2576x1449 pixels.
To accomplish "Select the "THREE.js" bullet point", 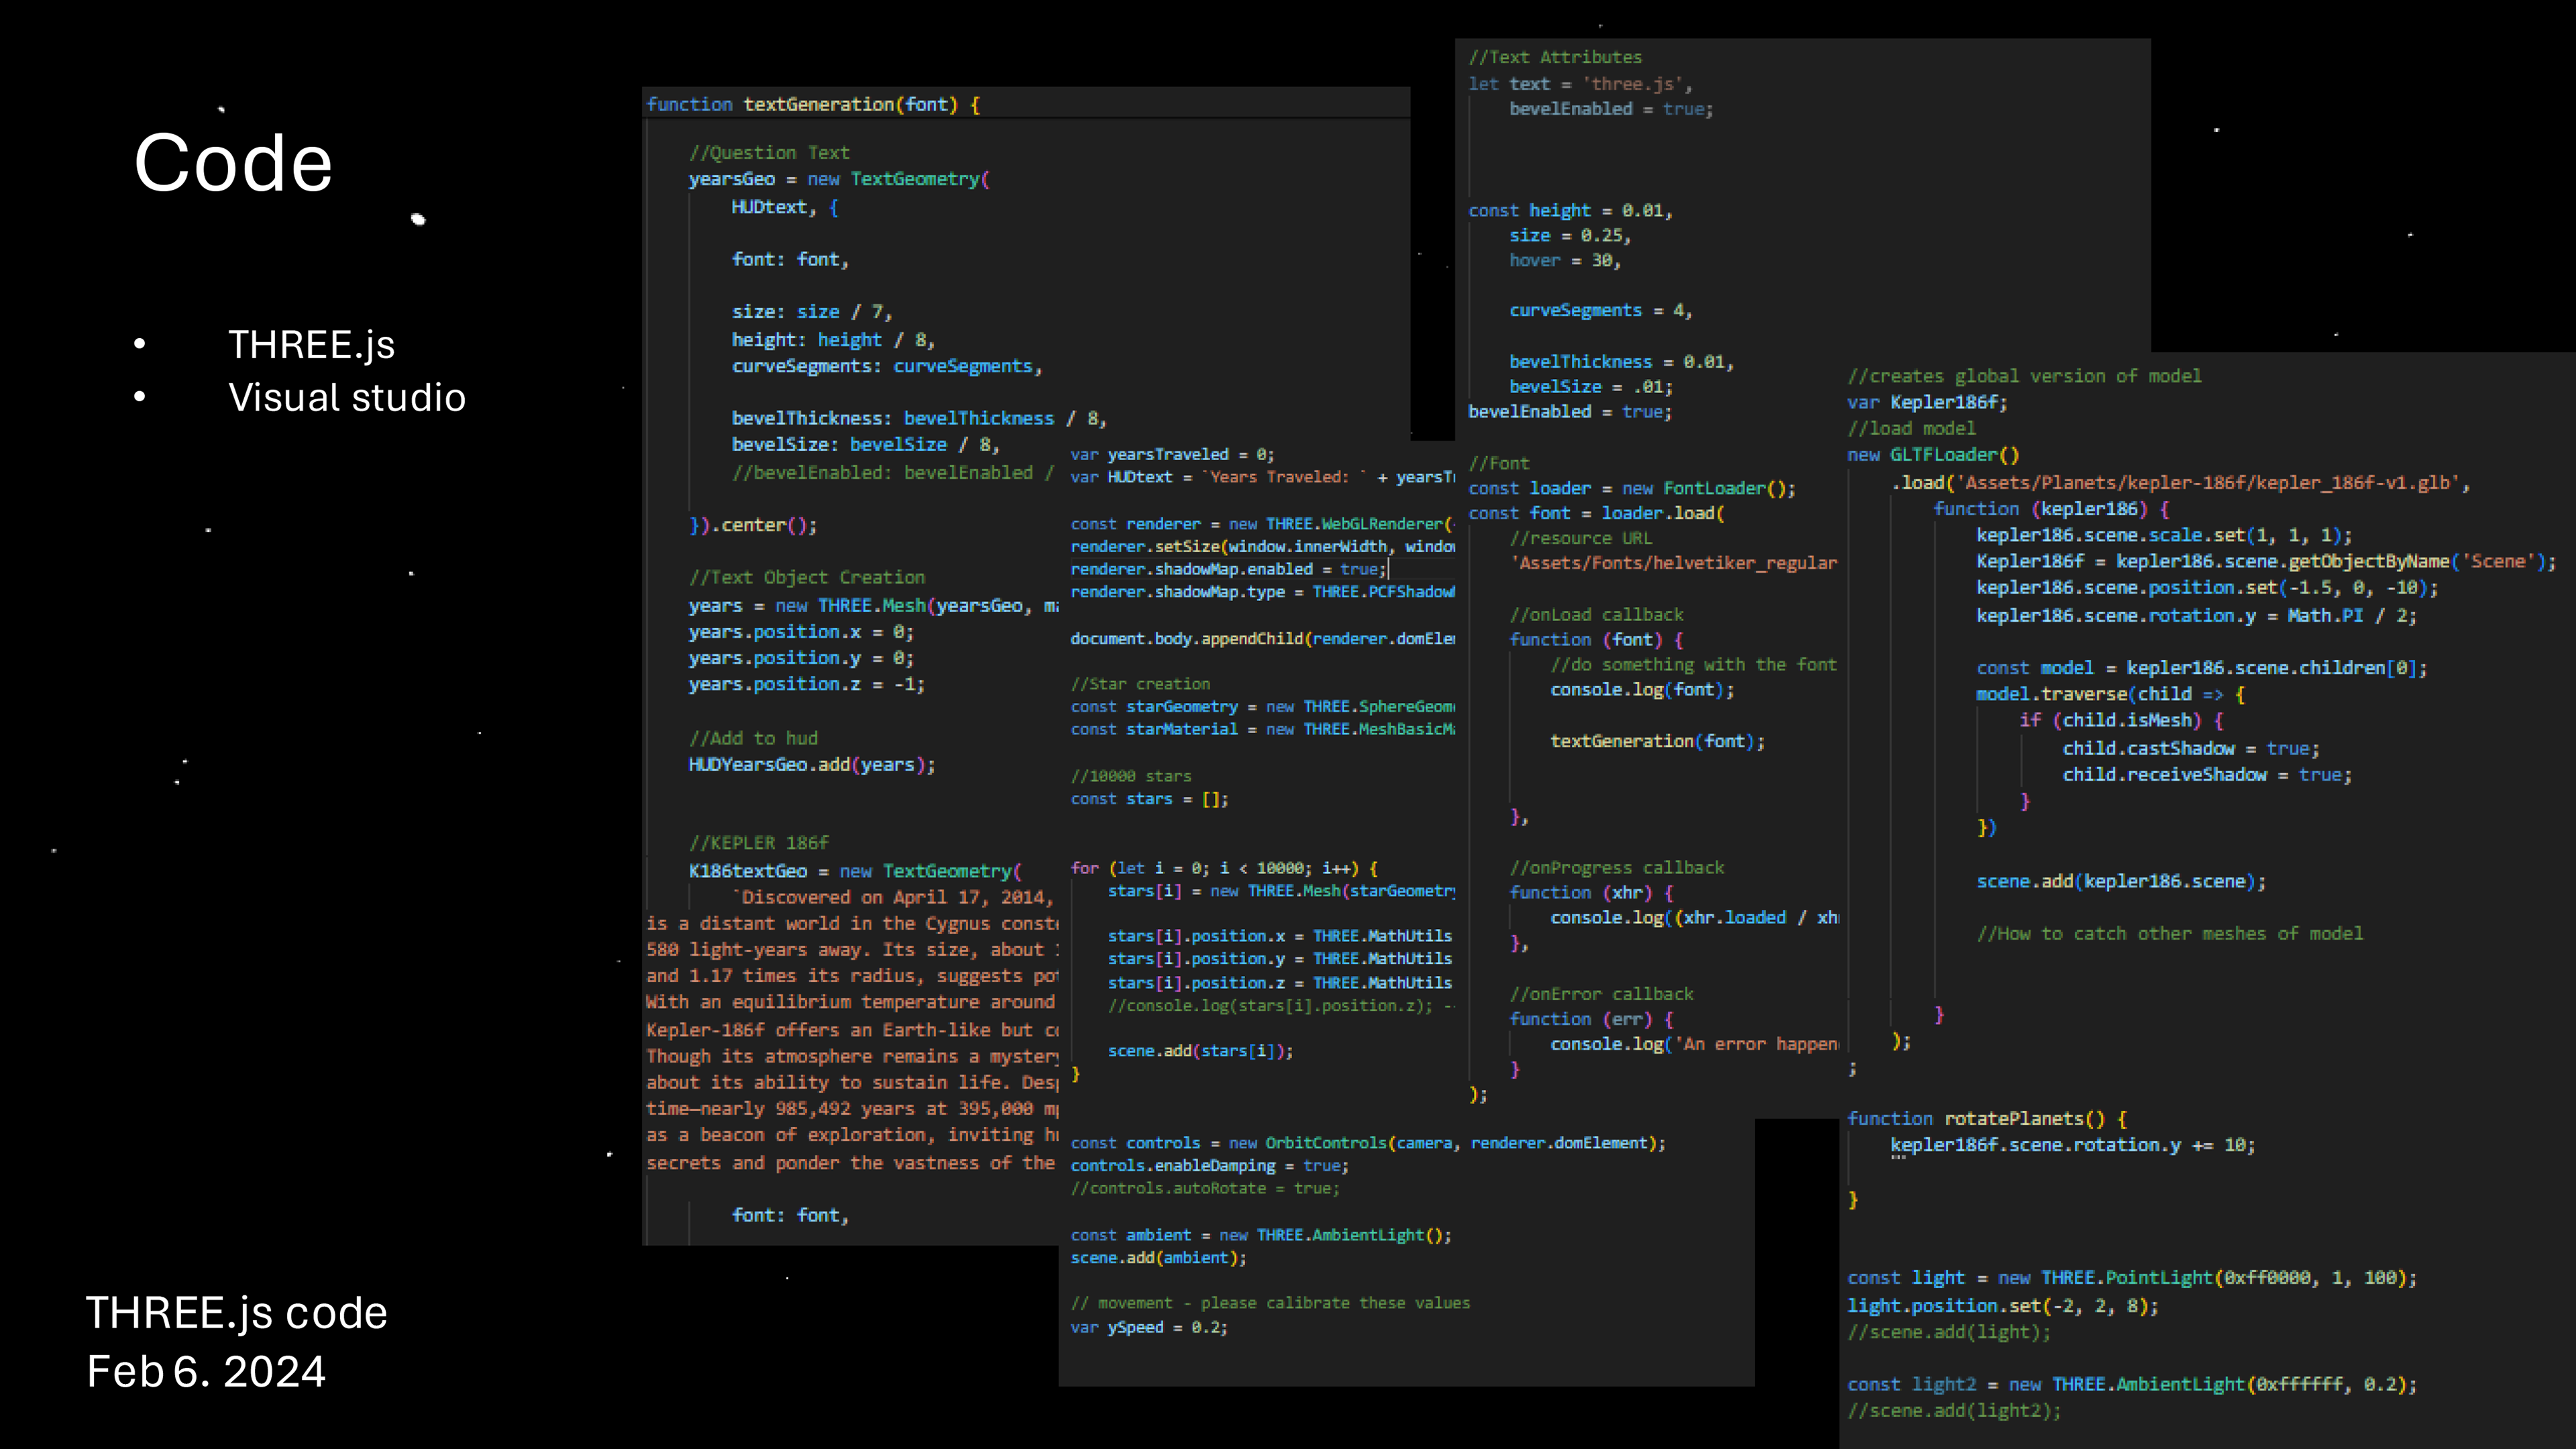I will coord(311,345).
